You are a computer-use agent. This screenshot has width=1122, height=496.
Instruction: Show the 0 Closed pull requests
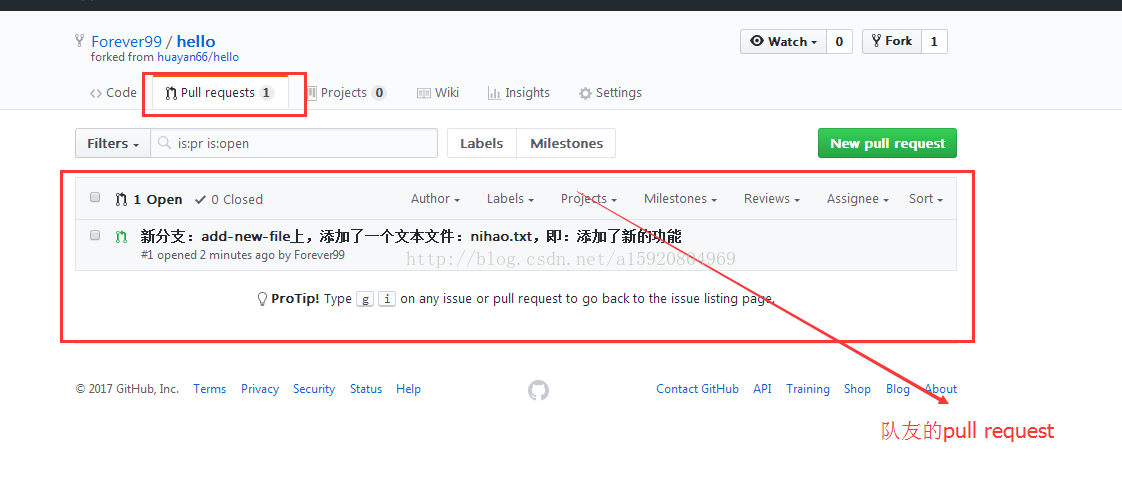pos(229,200)
